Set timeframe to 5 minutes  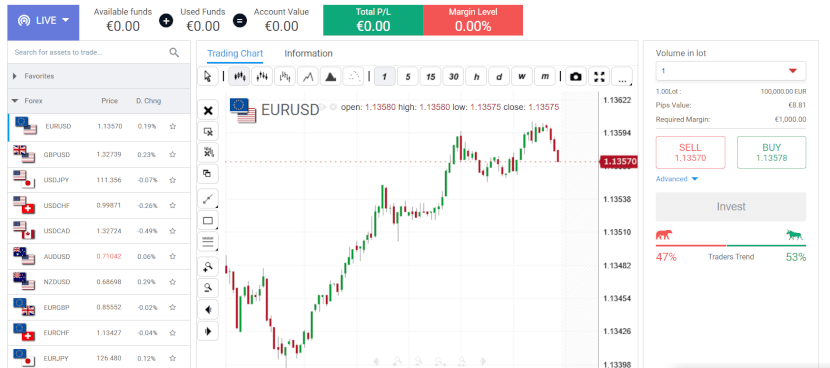[408, 77]
